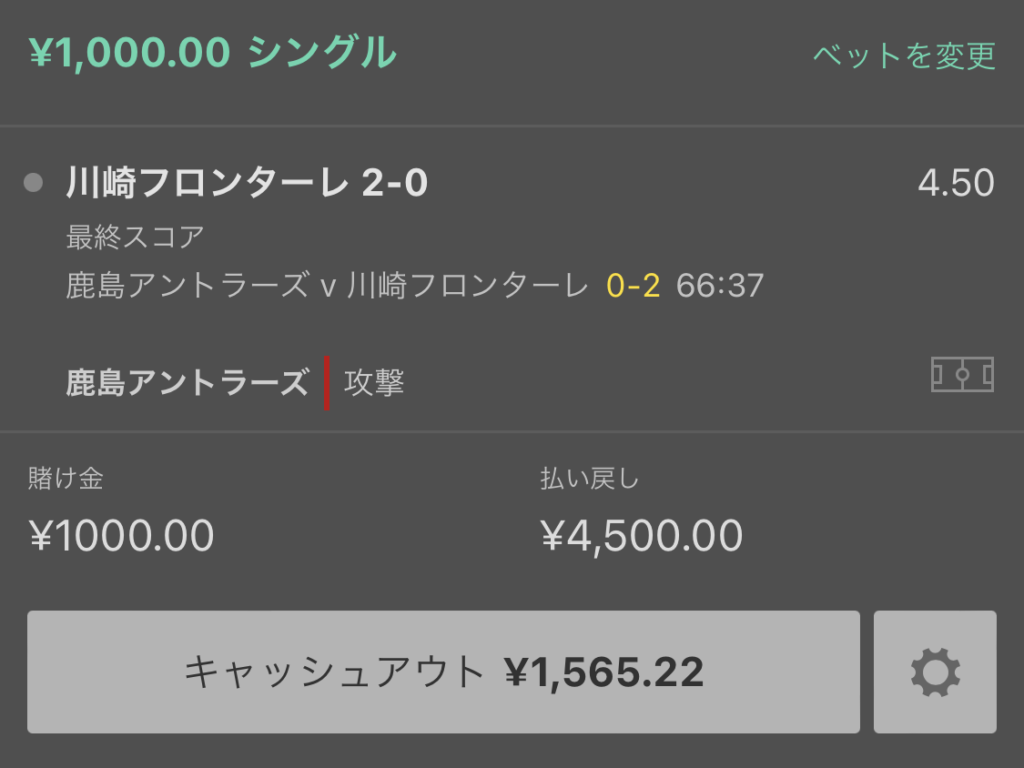Viewport: 1024px width, 768px height.
Task: Open the soccer pitch match view icon
Action: pos(962,375)
